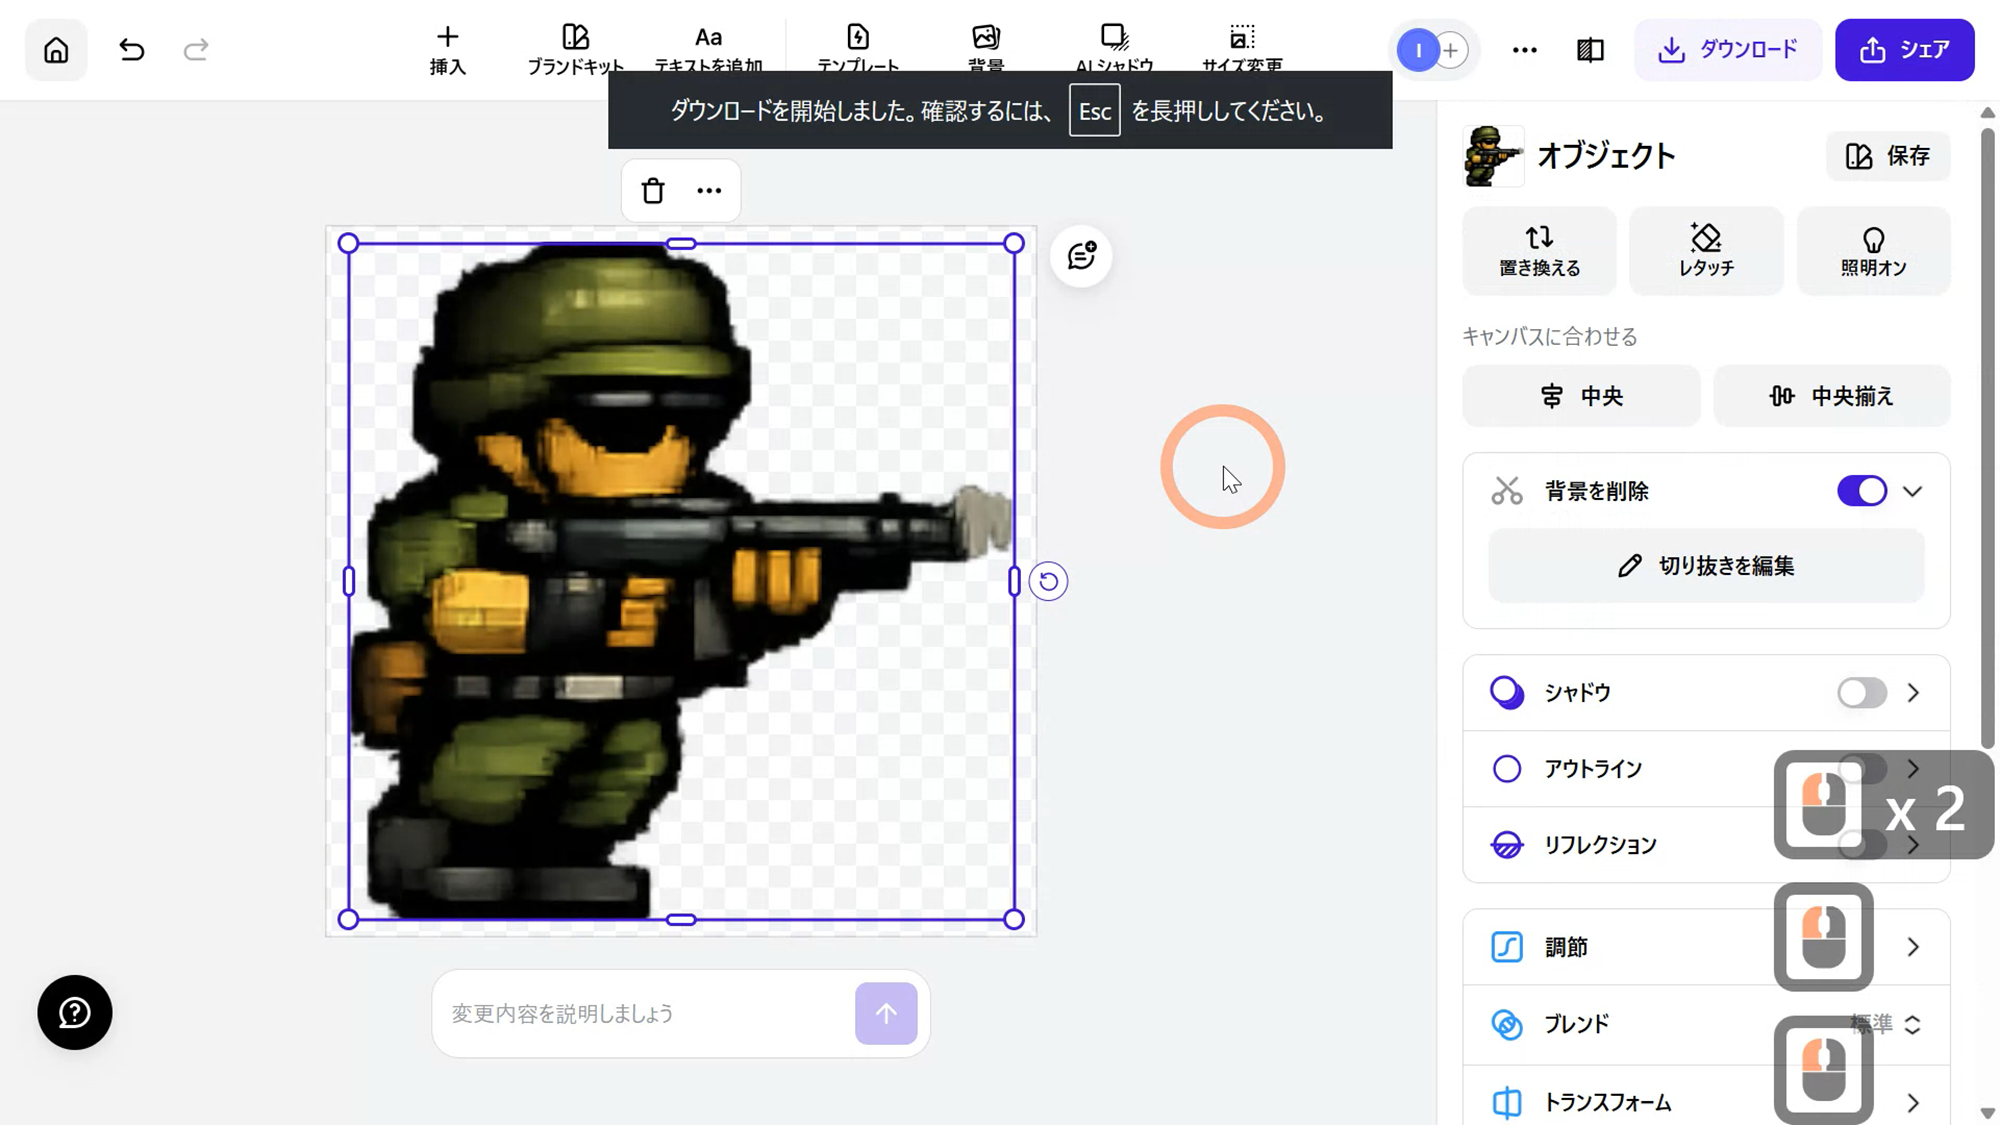Viewport: 2000px width, 1125px height.
Task: Click the soldier thumbnail in オブジェクト panel
Action: pos(1493,156)
